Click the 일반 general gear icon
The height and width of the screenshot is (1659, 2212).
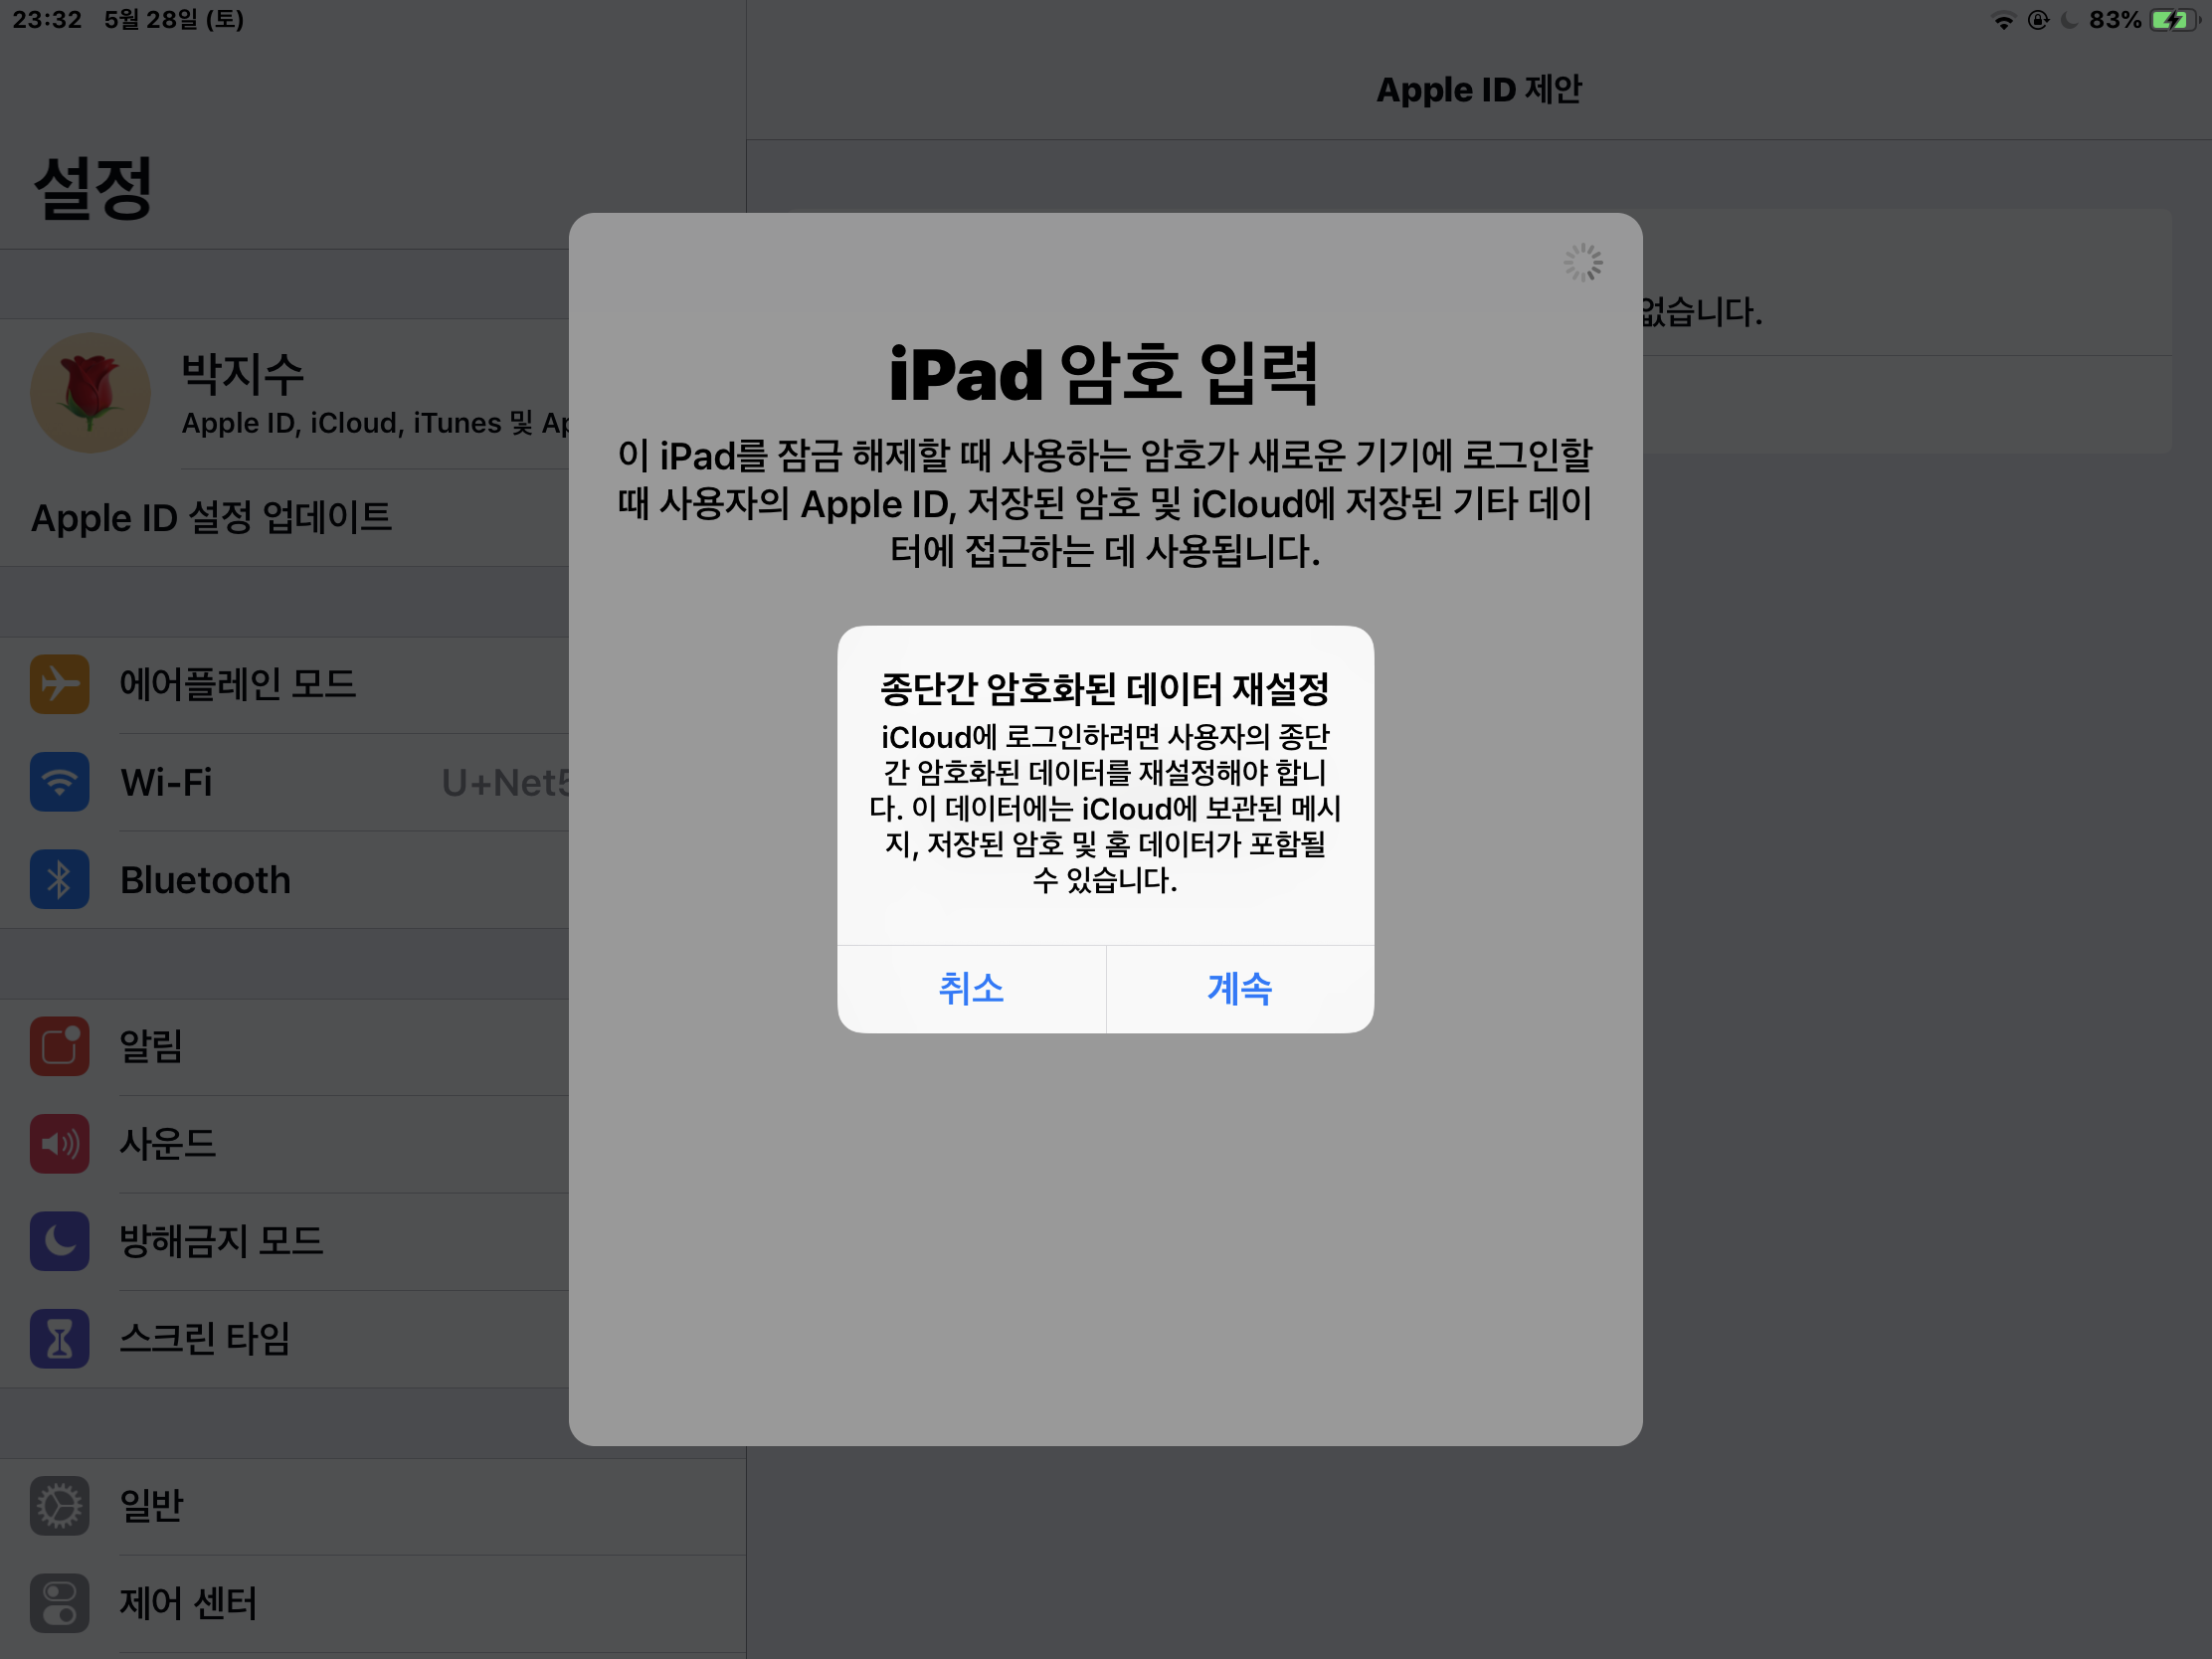pos(59,1505)
